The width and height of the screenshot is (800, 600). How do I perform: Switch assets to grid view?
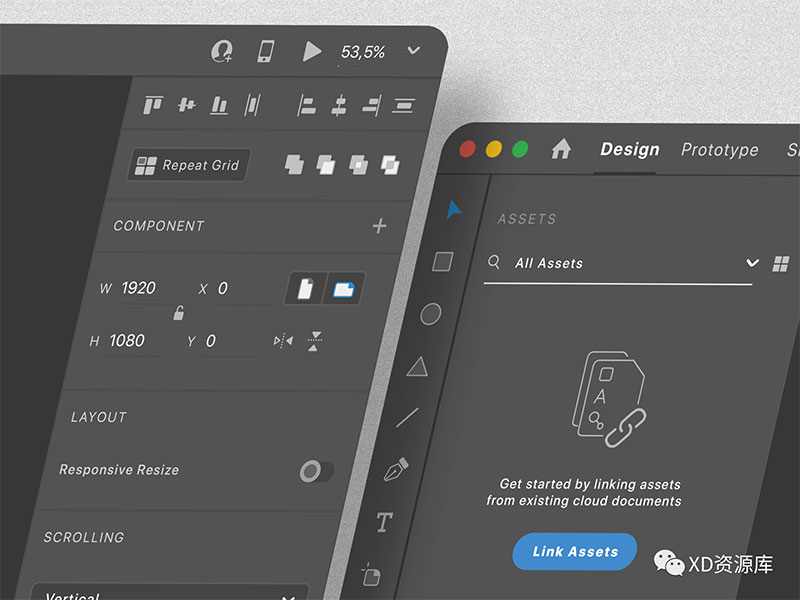click(x=781, y=264)
